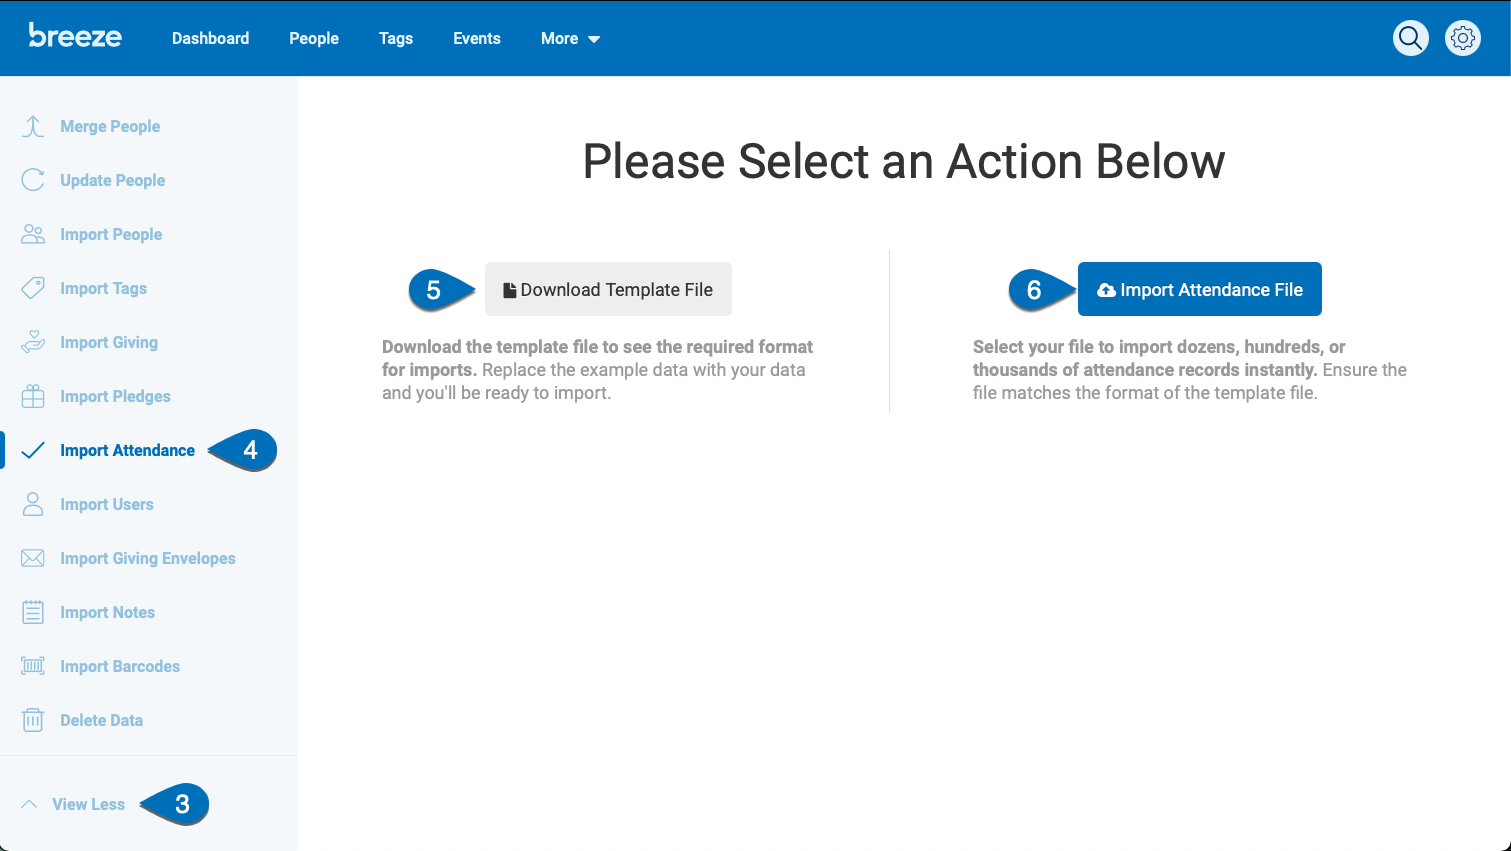Image resolution: width=1511 pixels, height=851 pixels.
Task: Open the Dashboard menu
Action: coord(210,38)
